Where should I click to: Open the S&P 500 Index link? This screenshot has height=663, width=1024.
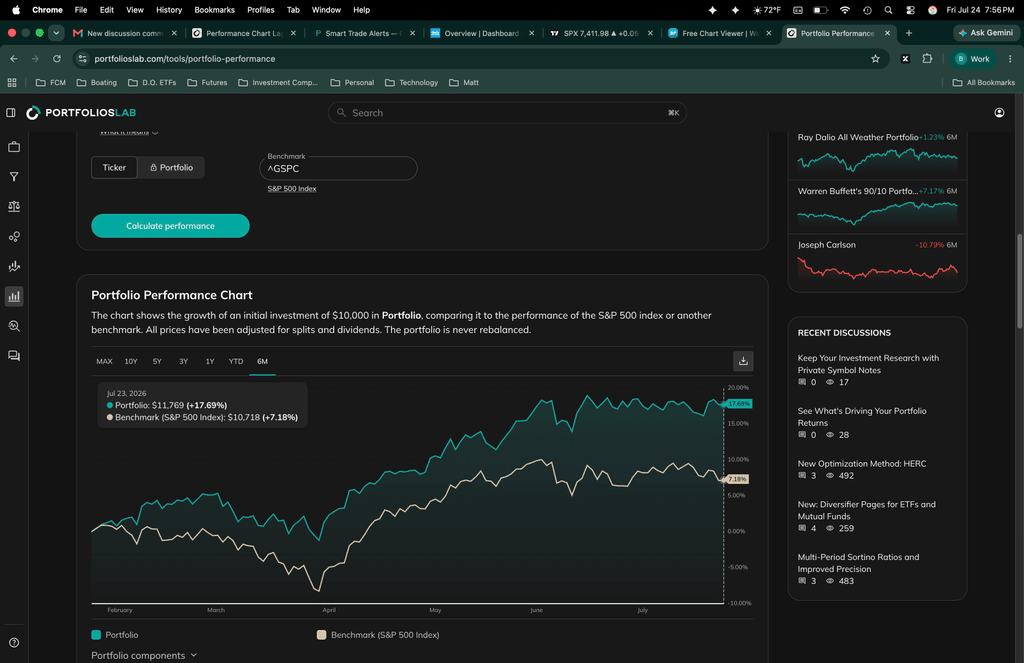point(292,189)
